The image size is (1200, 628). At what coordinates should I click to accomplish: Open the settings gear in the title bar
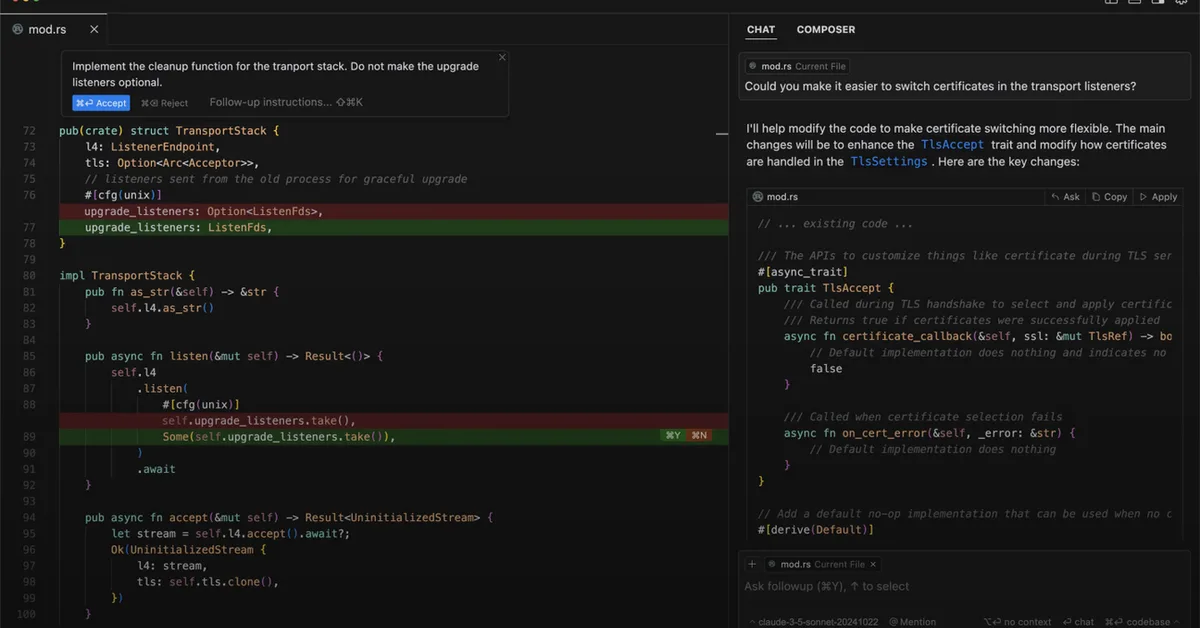pyautogui.click(x=1180, y=4)
